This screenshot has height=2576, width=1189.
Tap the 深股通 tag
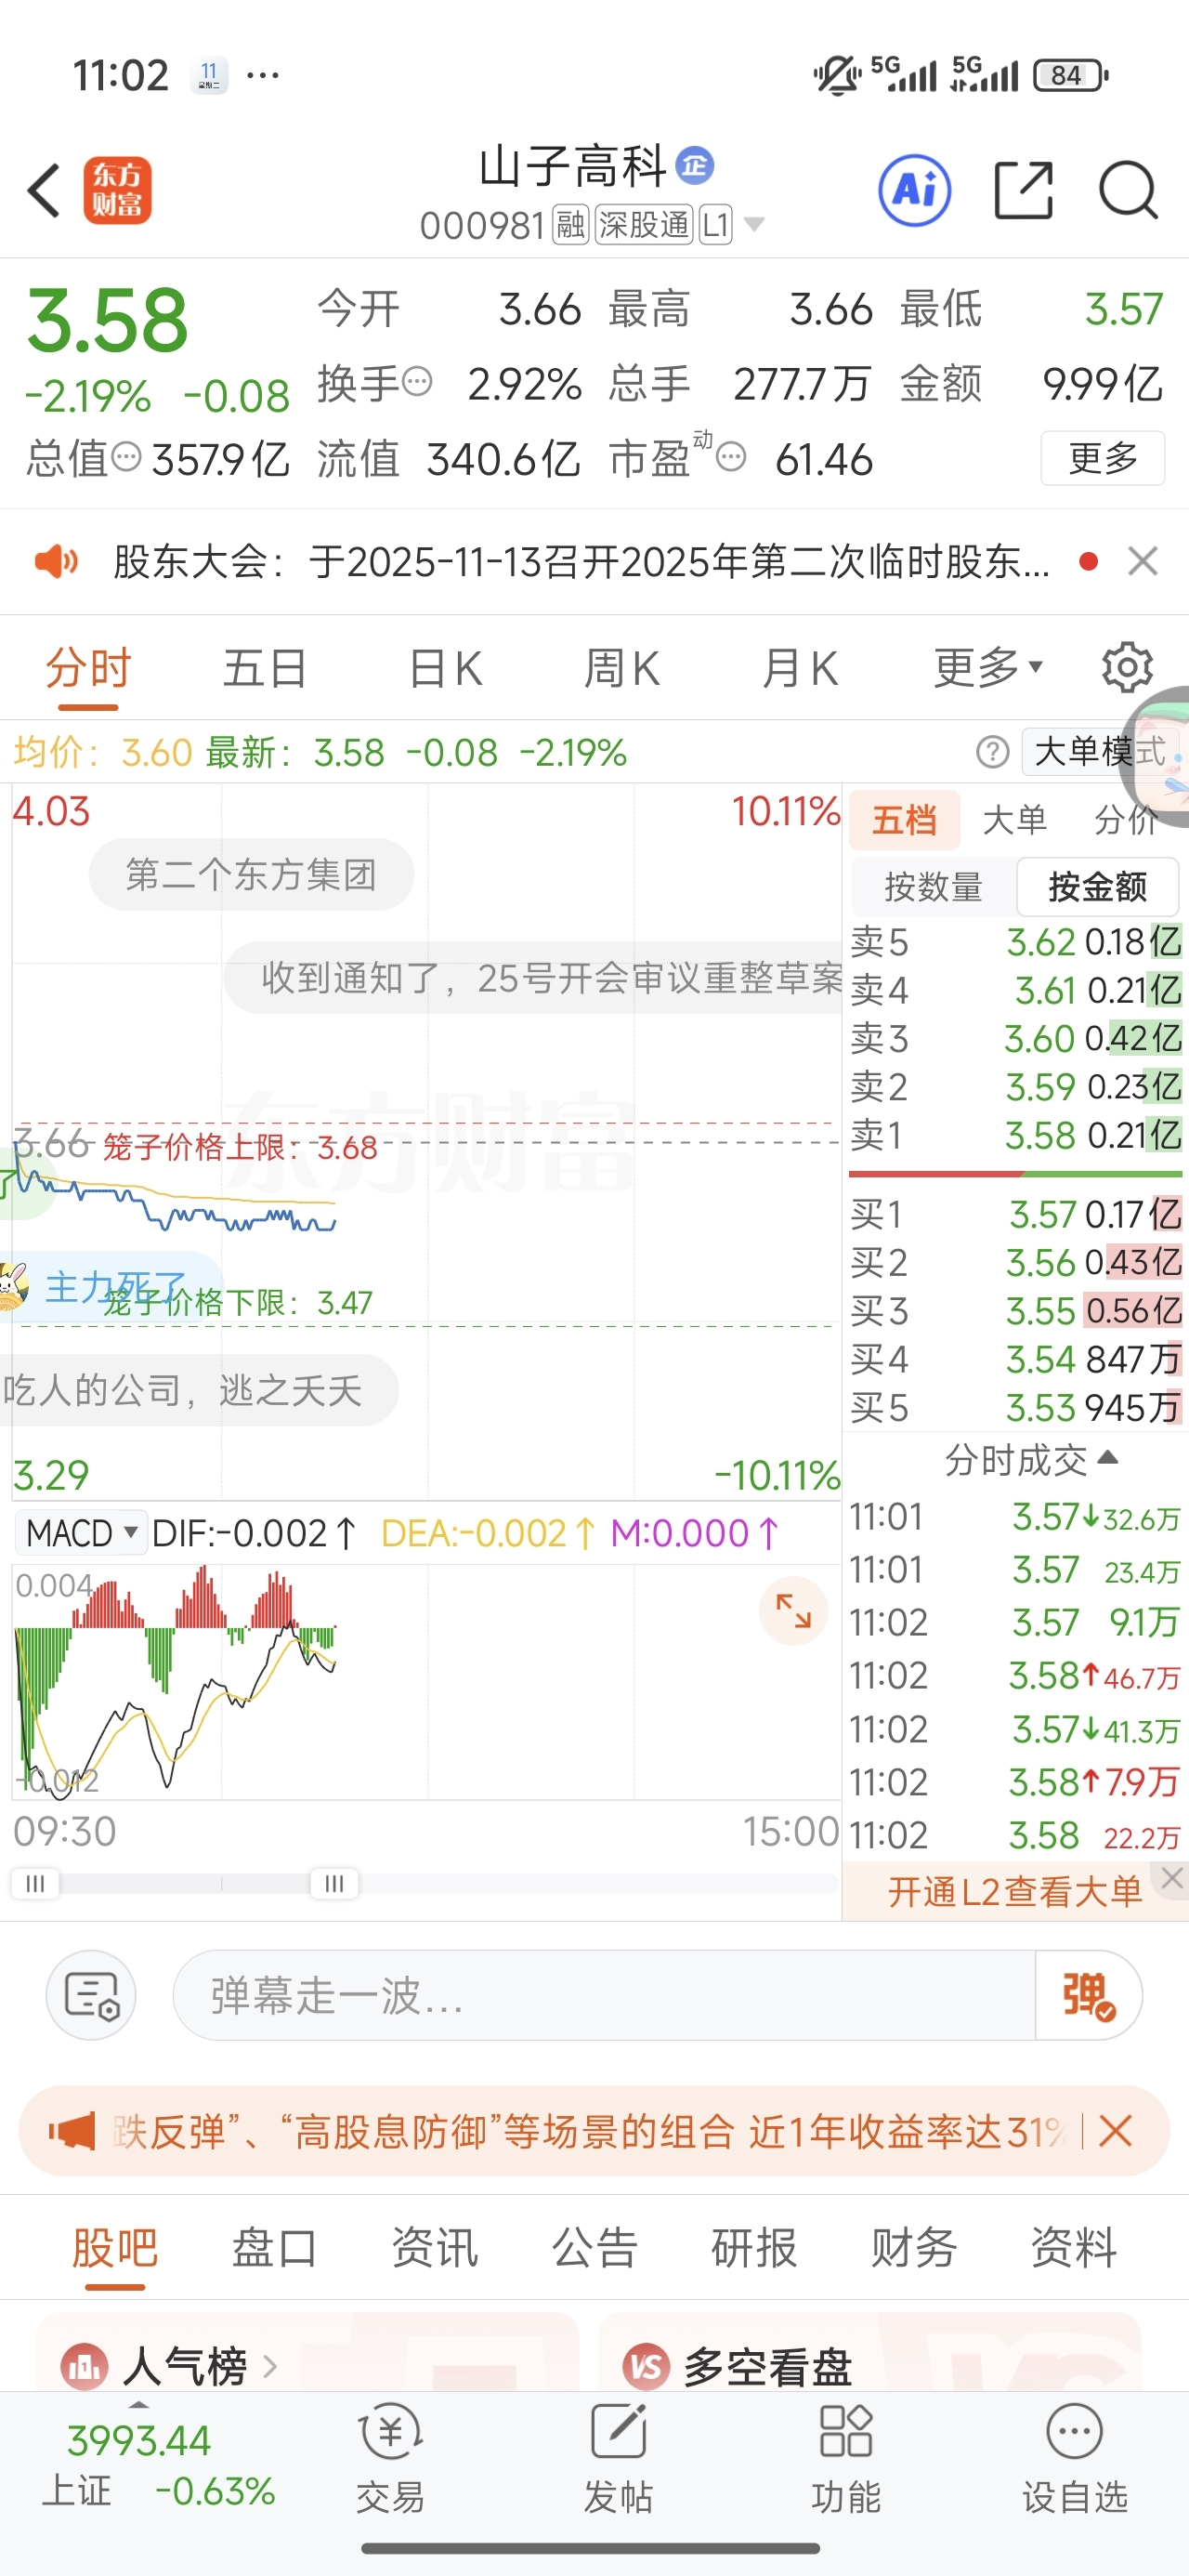644,225
